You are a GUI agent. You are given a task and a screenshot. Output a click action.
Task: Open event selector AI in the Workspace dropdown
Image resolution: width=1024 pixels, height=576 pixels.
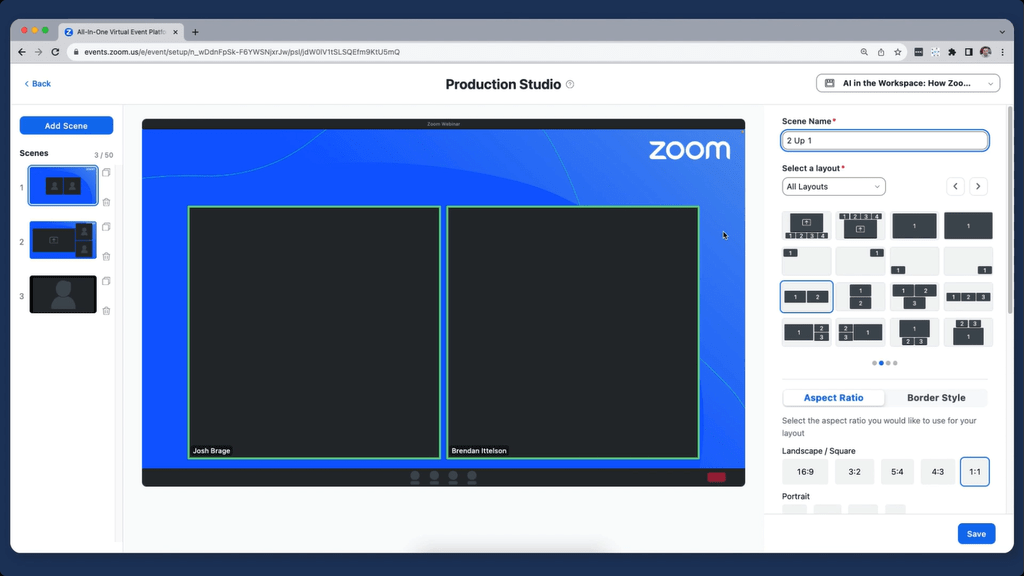pyautogui.click(x=908, y=83)
